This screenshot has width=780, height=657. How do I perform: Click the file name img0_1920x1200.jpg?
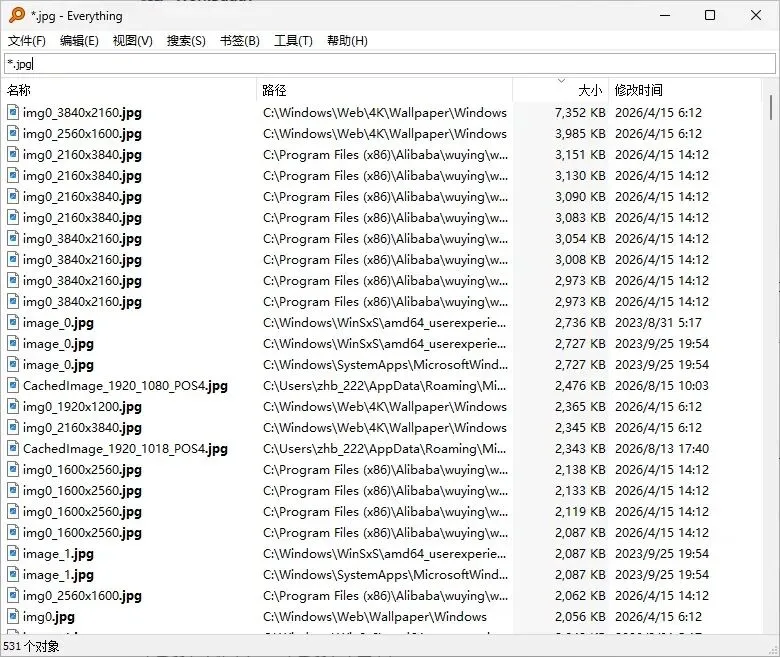tap(82, 407)
